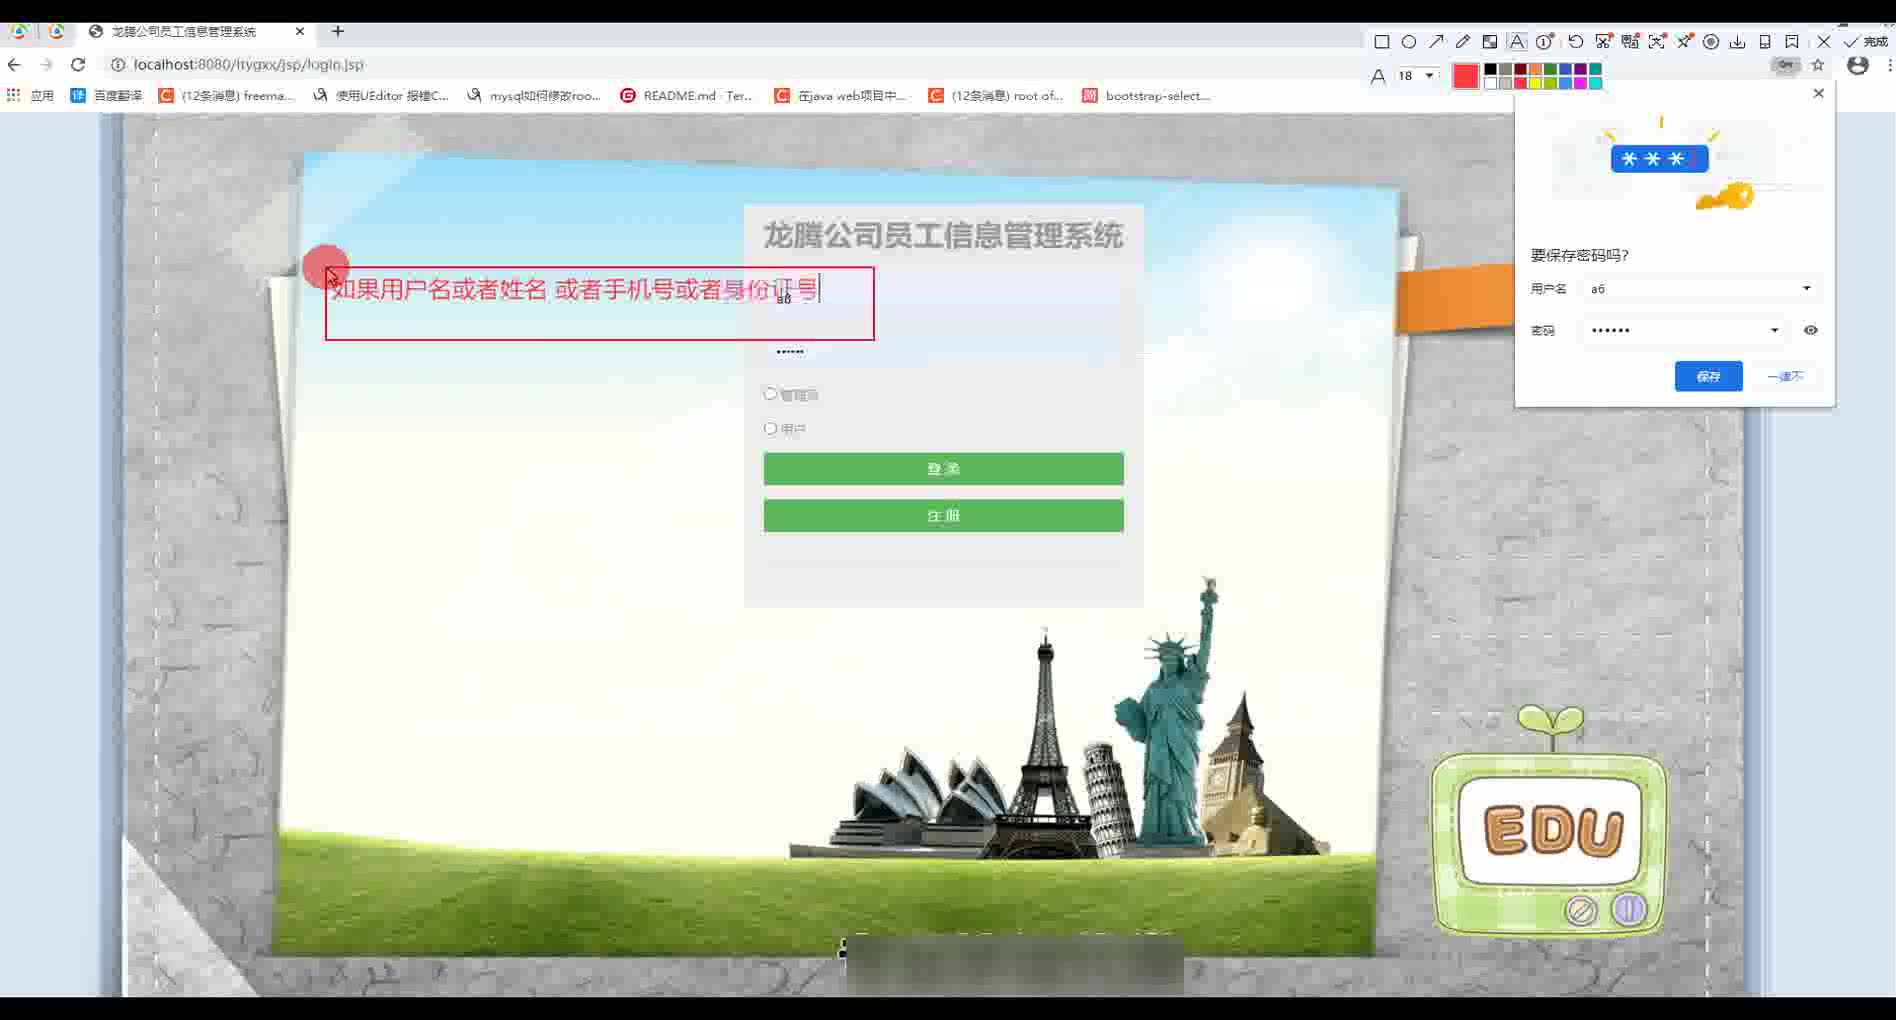
Task: Open the README.md bookmark
Action: [x=687, y=96]
